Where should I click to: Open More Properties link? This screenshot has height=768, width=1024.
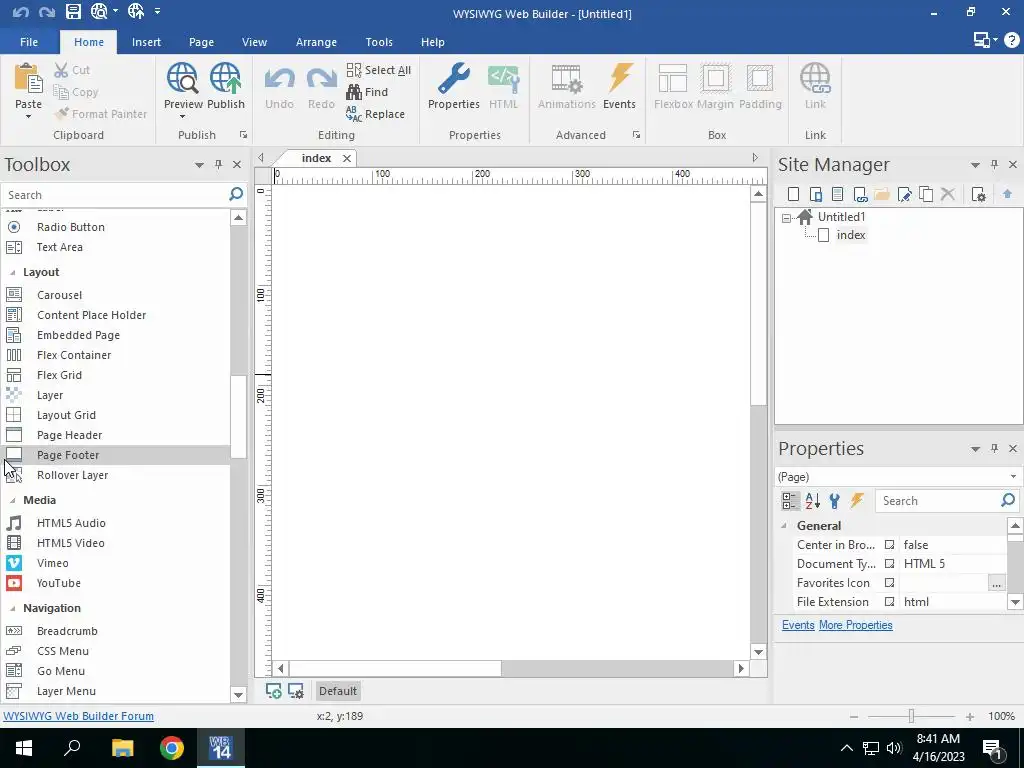pos(856,625)
